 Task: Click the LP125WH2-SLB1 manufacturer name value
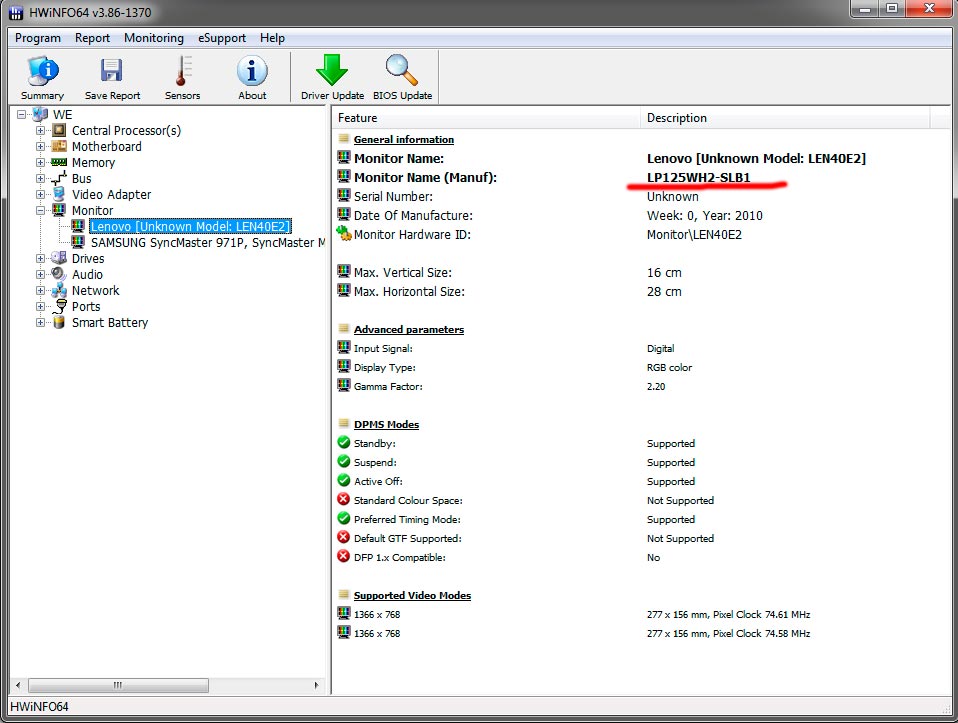pyautogui.click(x=698, y=177)
